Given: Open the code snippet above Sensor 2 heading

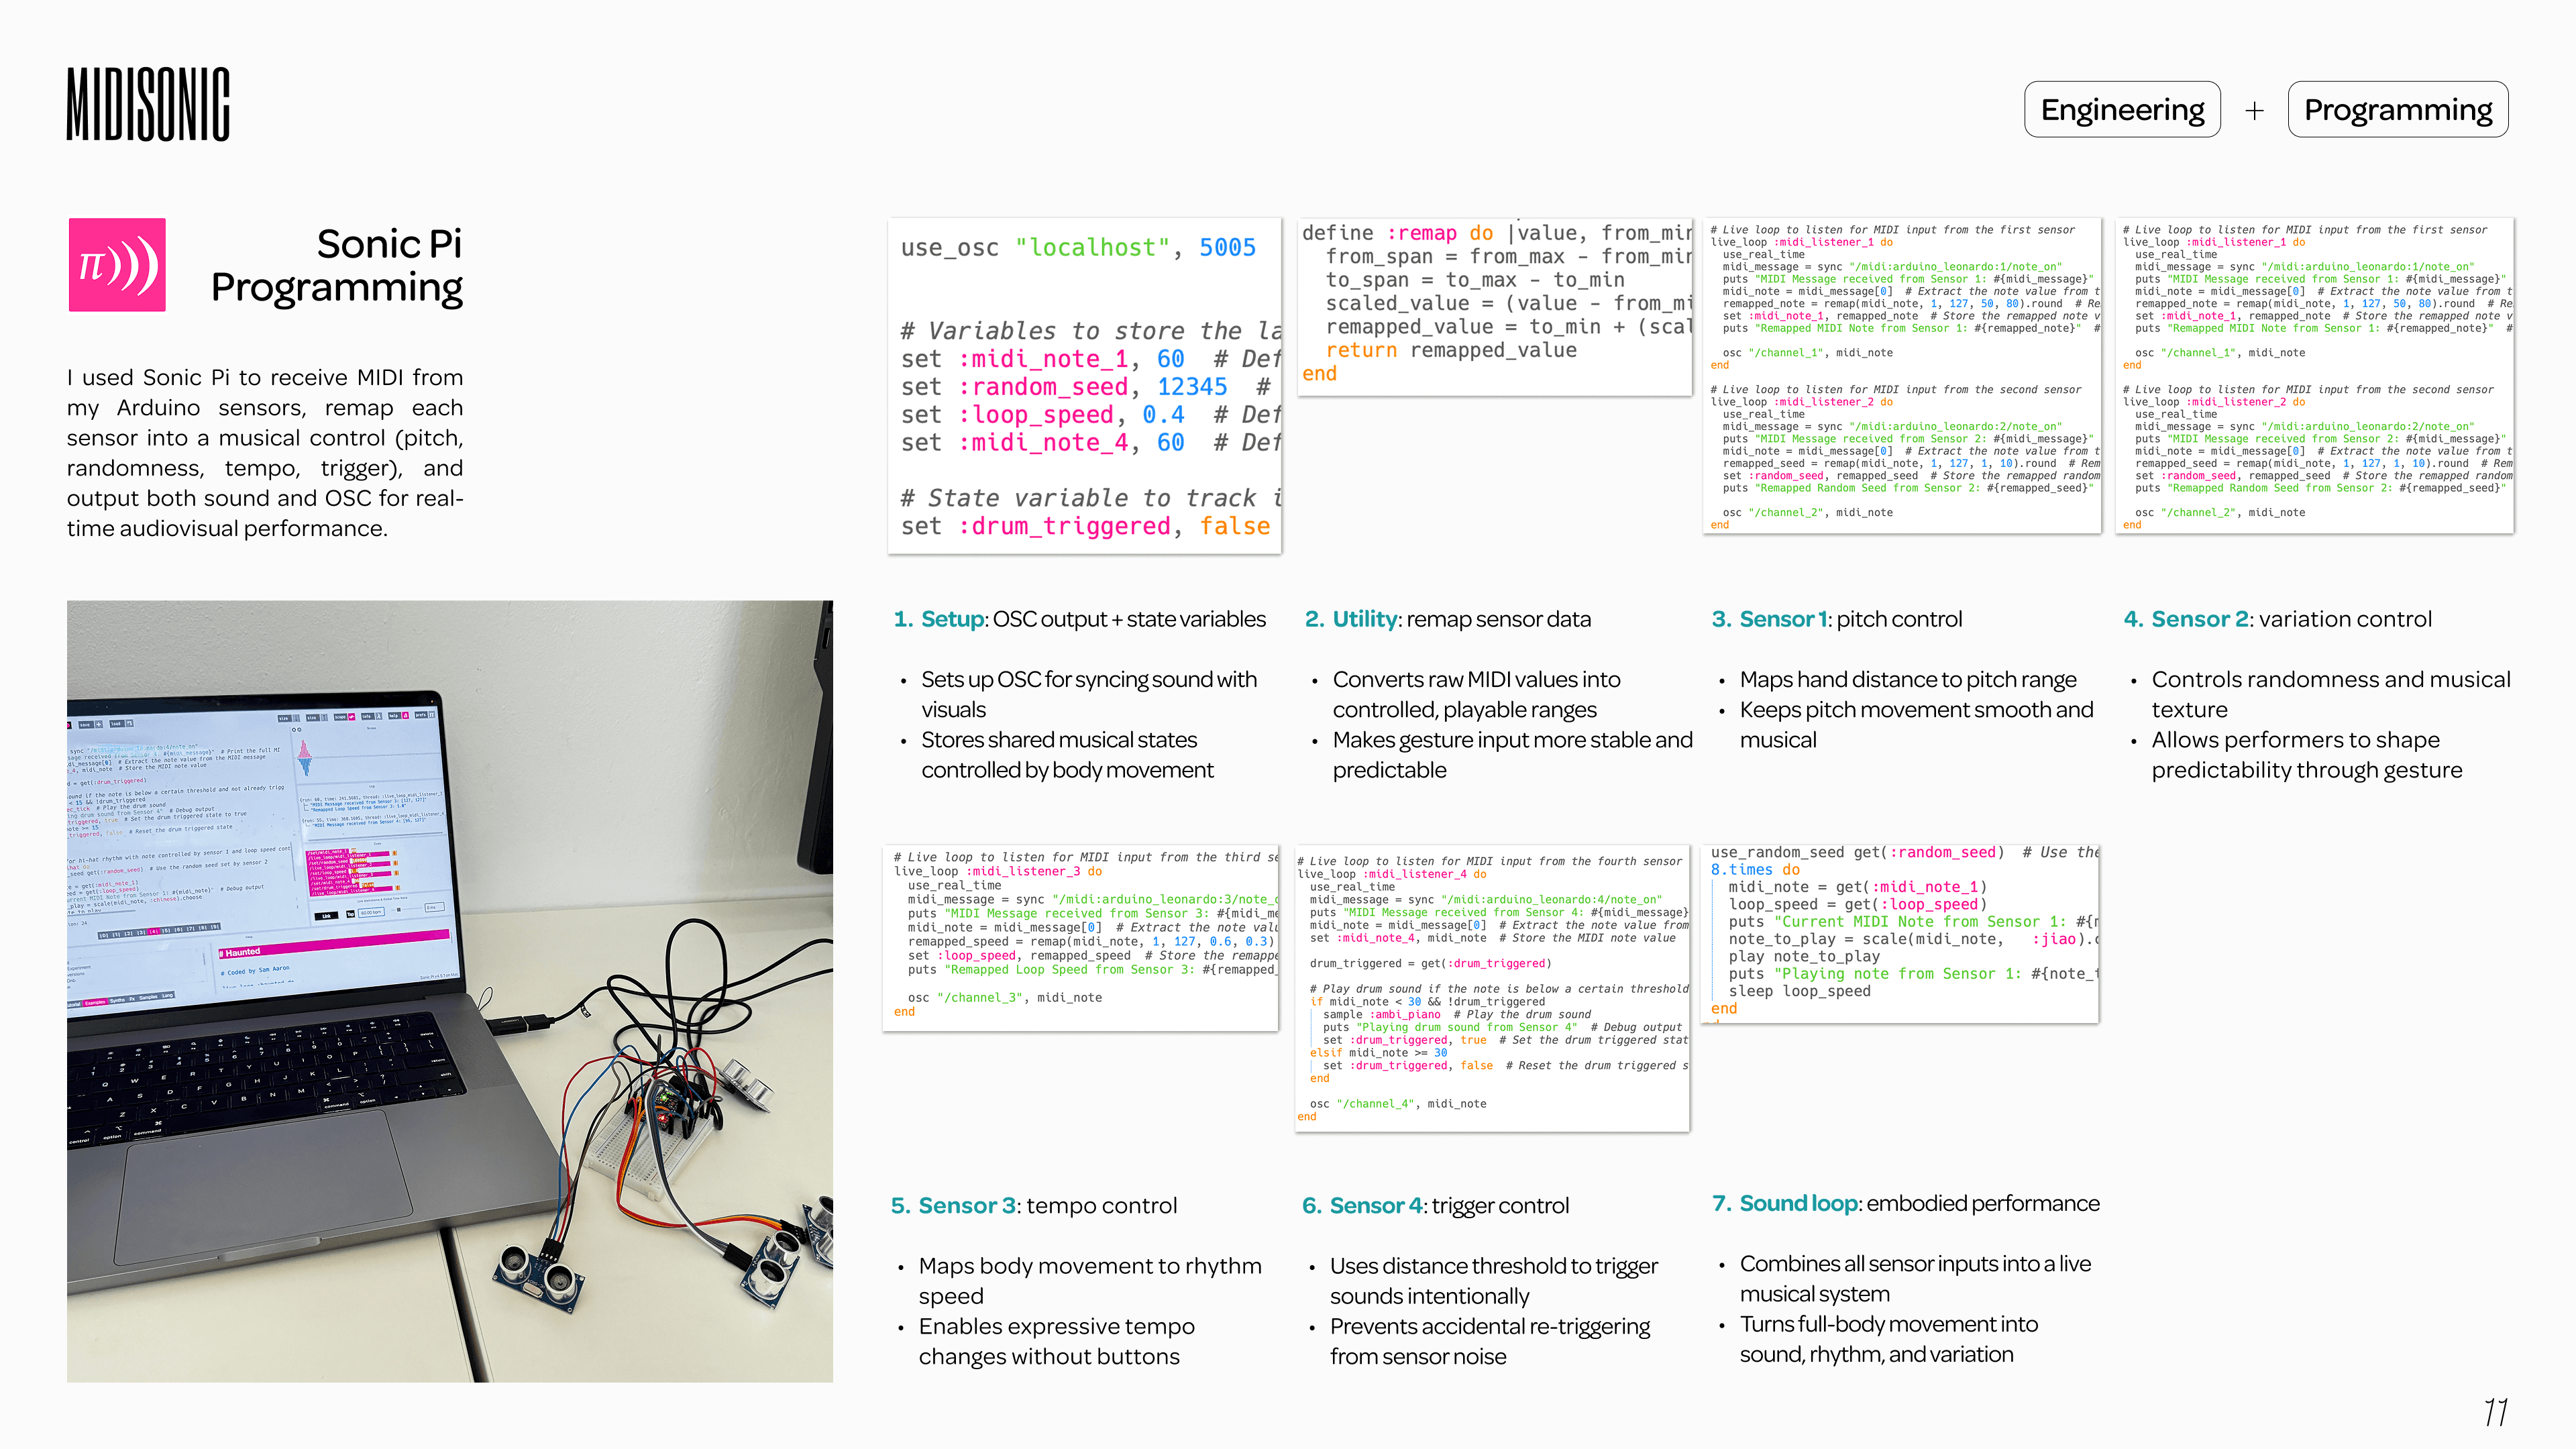Looking at the screenshot, I should tap(2314, 375).
